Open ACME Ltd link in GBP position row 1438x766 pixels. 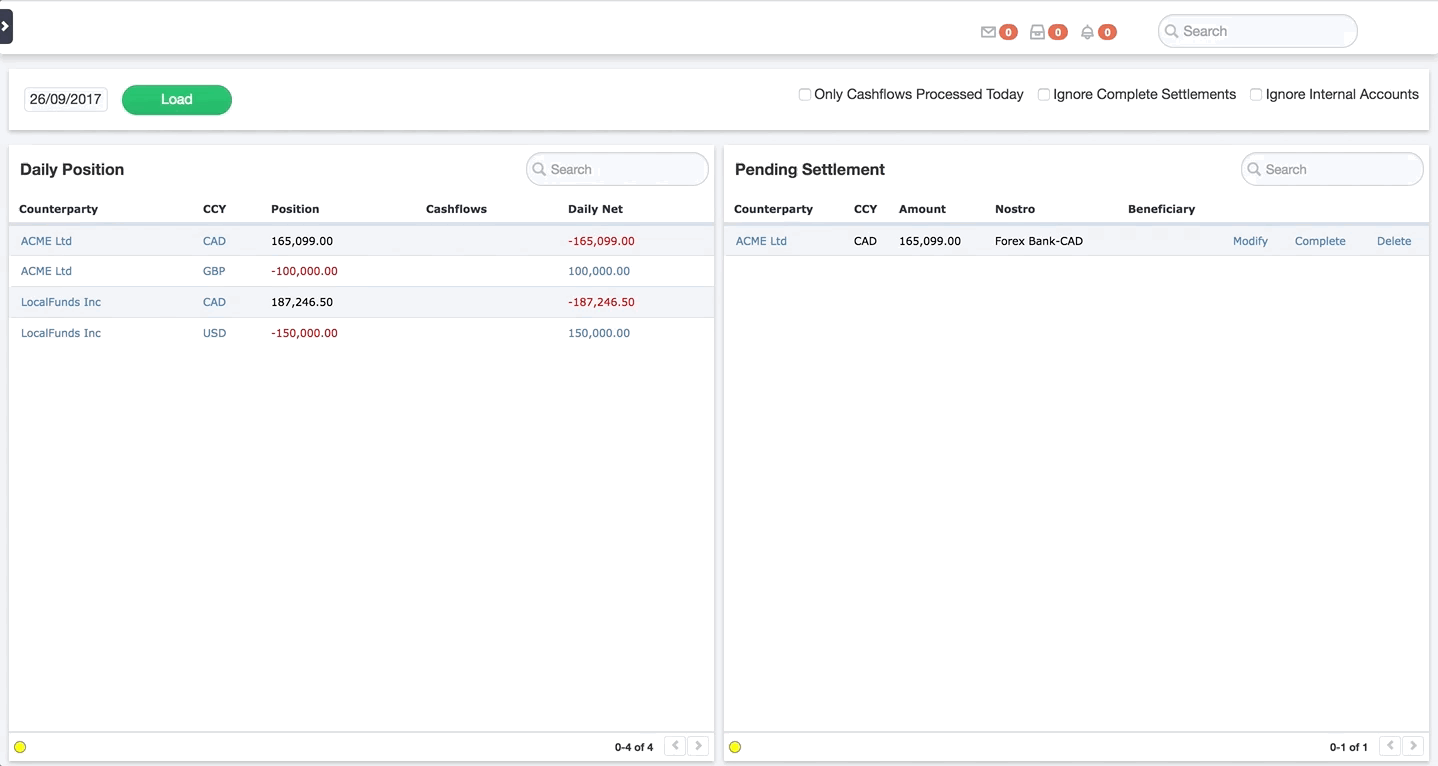tap(46, 271)
